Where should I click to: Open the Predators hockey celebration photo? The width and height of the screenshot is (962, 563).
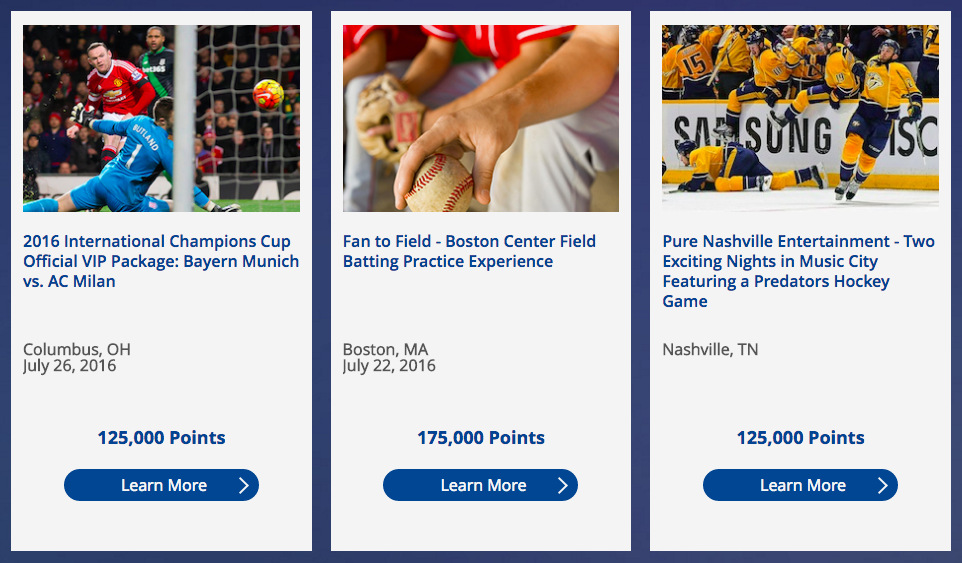pyautogui.click(x=801, y=117)
